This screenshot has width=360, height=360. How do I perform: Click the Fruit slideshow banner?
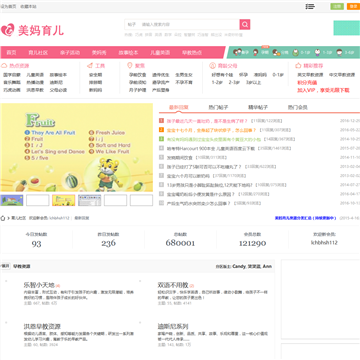tap(77, 147)
